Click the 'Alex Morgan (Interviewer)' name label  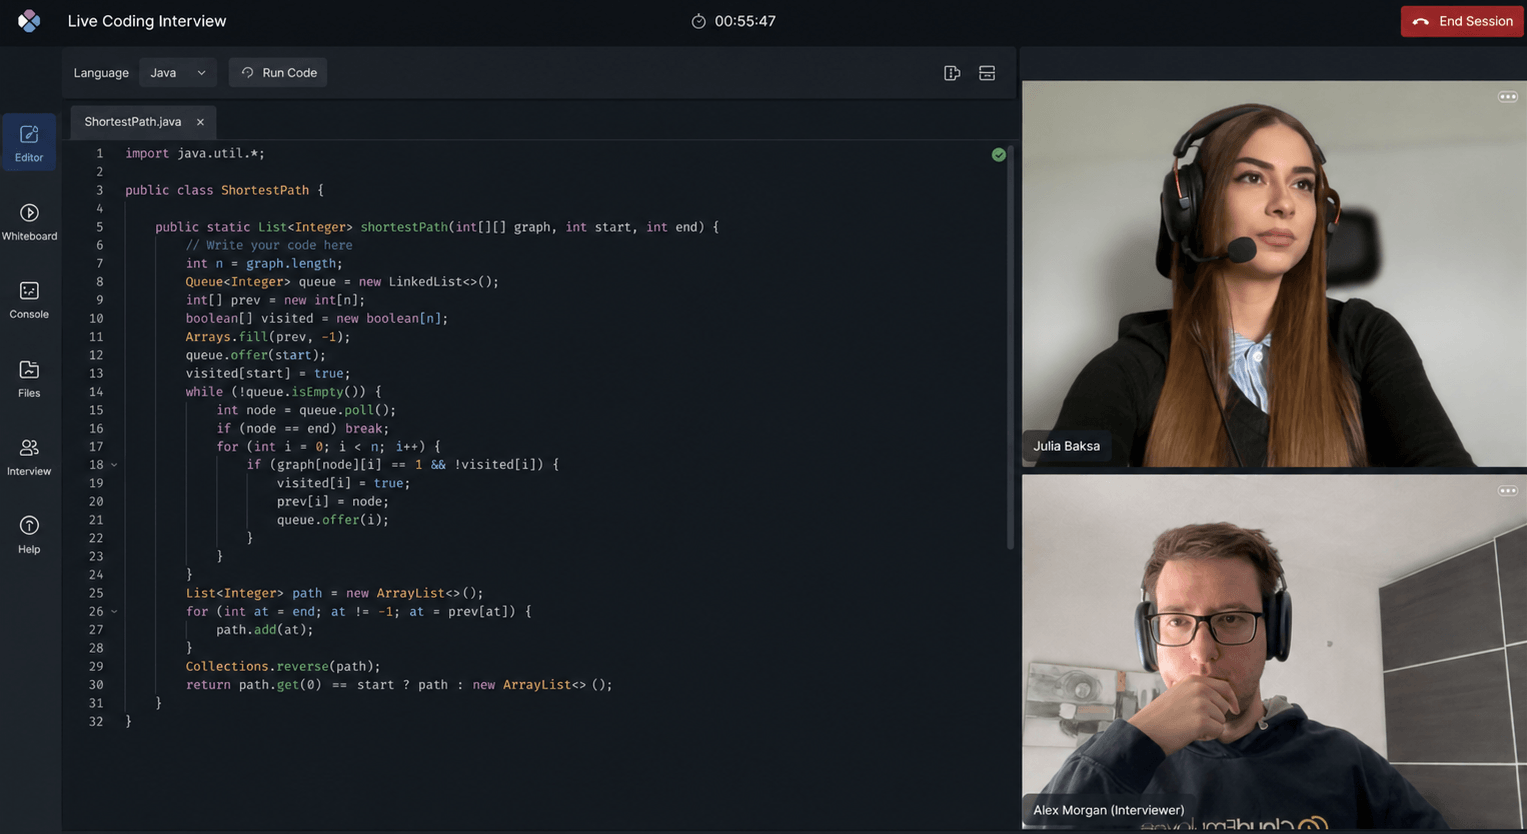point(1108,810)
